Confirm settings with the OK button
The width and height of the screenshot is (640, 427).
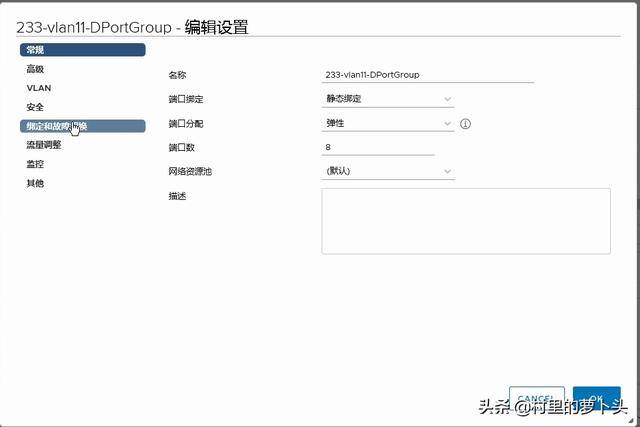pyautogui.click(x=597, y=399)
